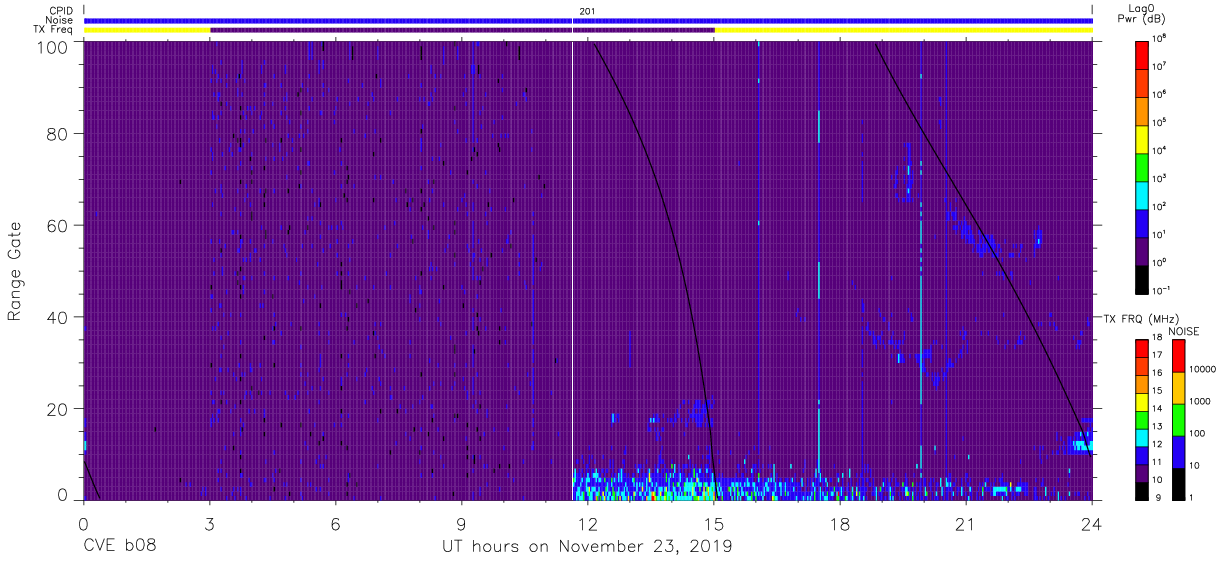
Task: Click the red 10^7–10^8 segment of Lag0 power colorbar
Action: point(1142,54)
